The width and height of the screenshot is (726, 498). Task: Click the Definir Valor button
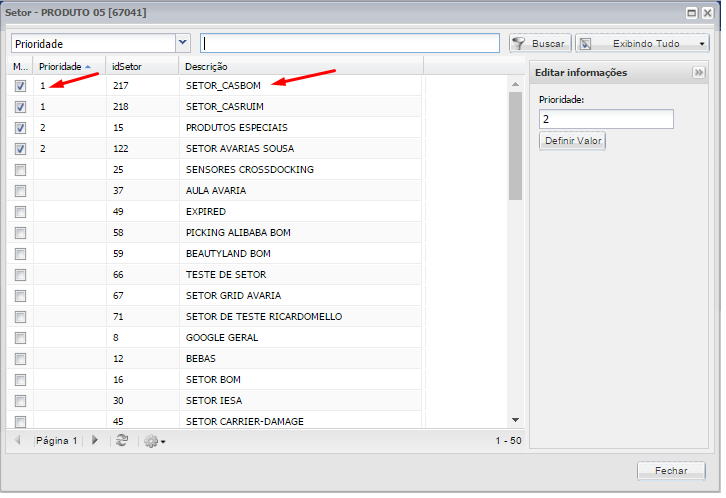[x=573, y=141]
